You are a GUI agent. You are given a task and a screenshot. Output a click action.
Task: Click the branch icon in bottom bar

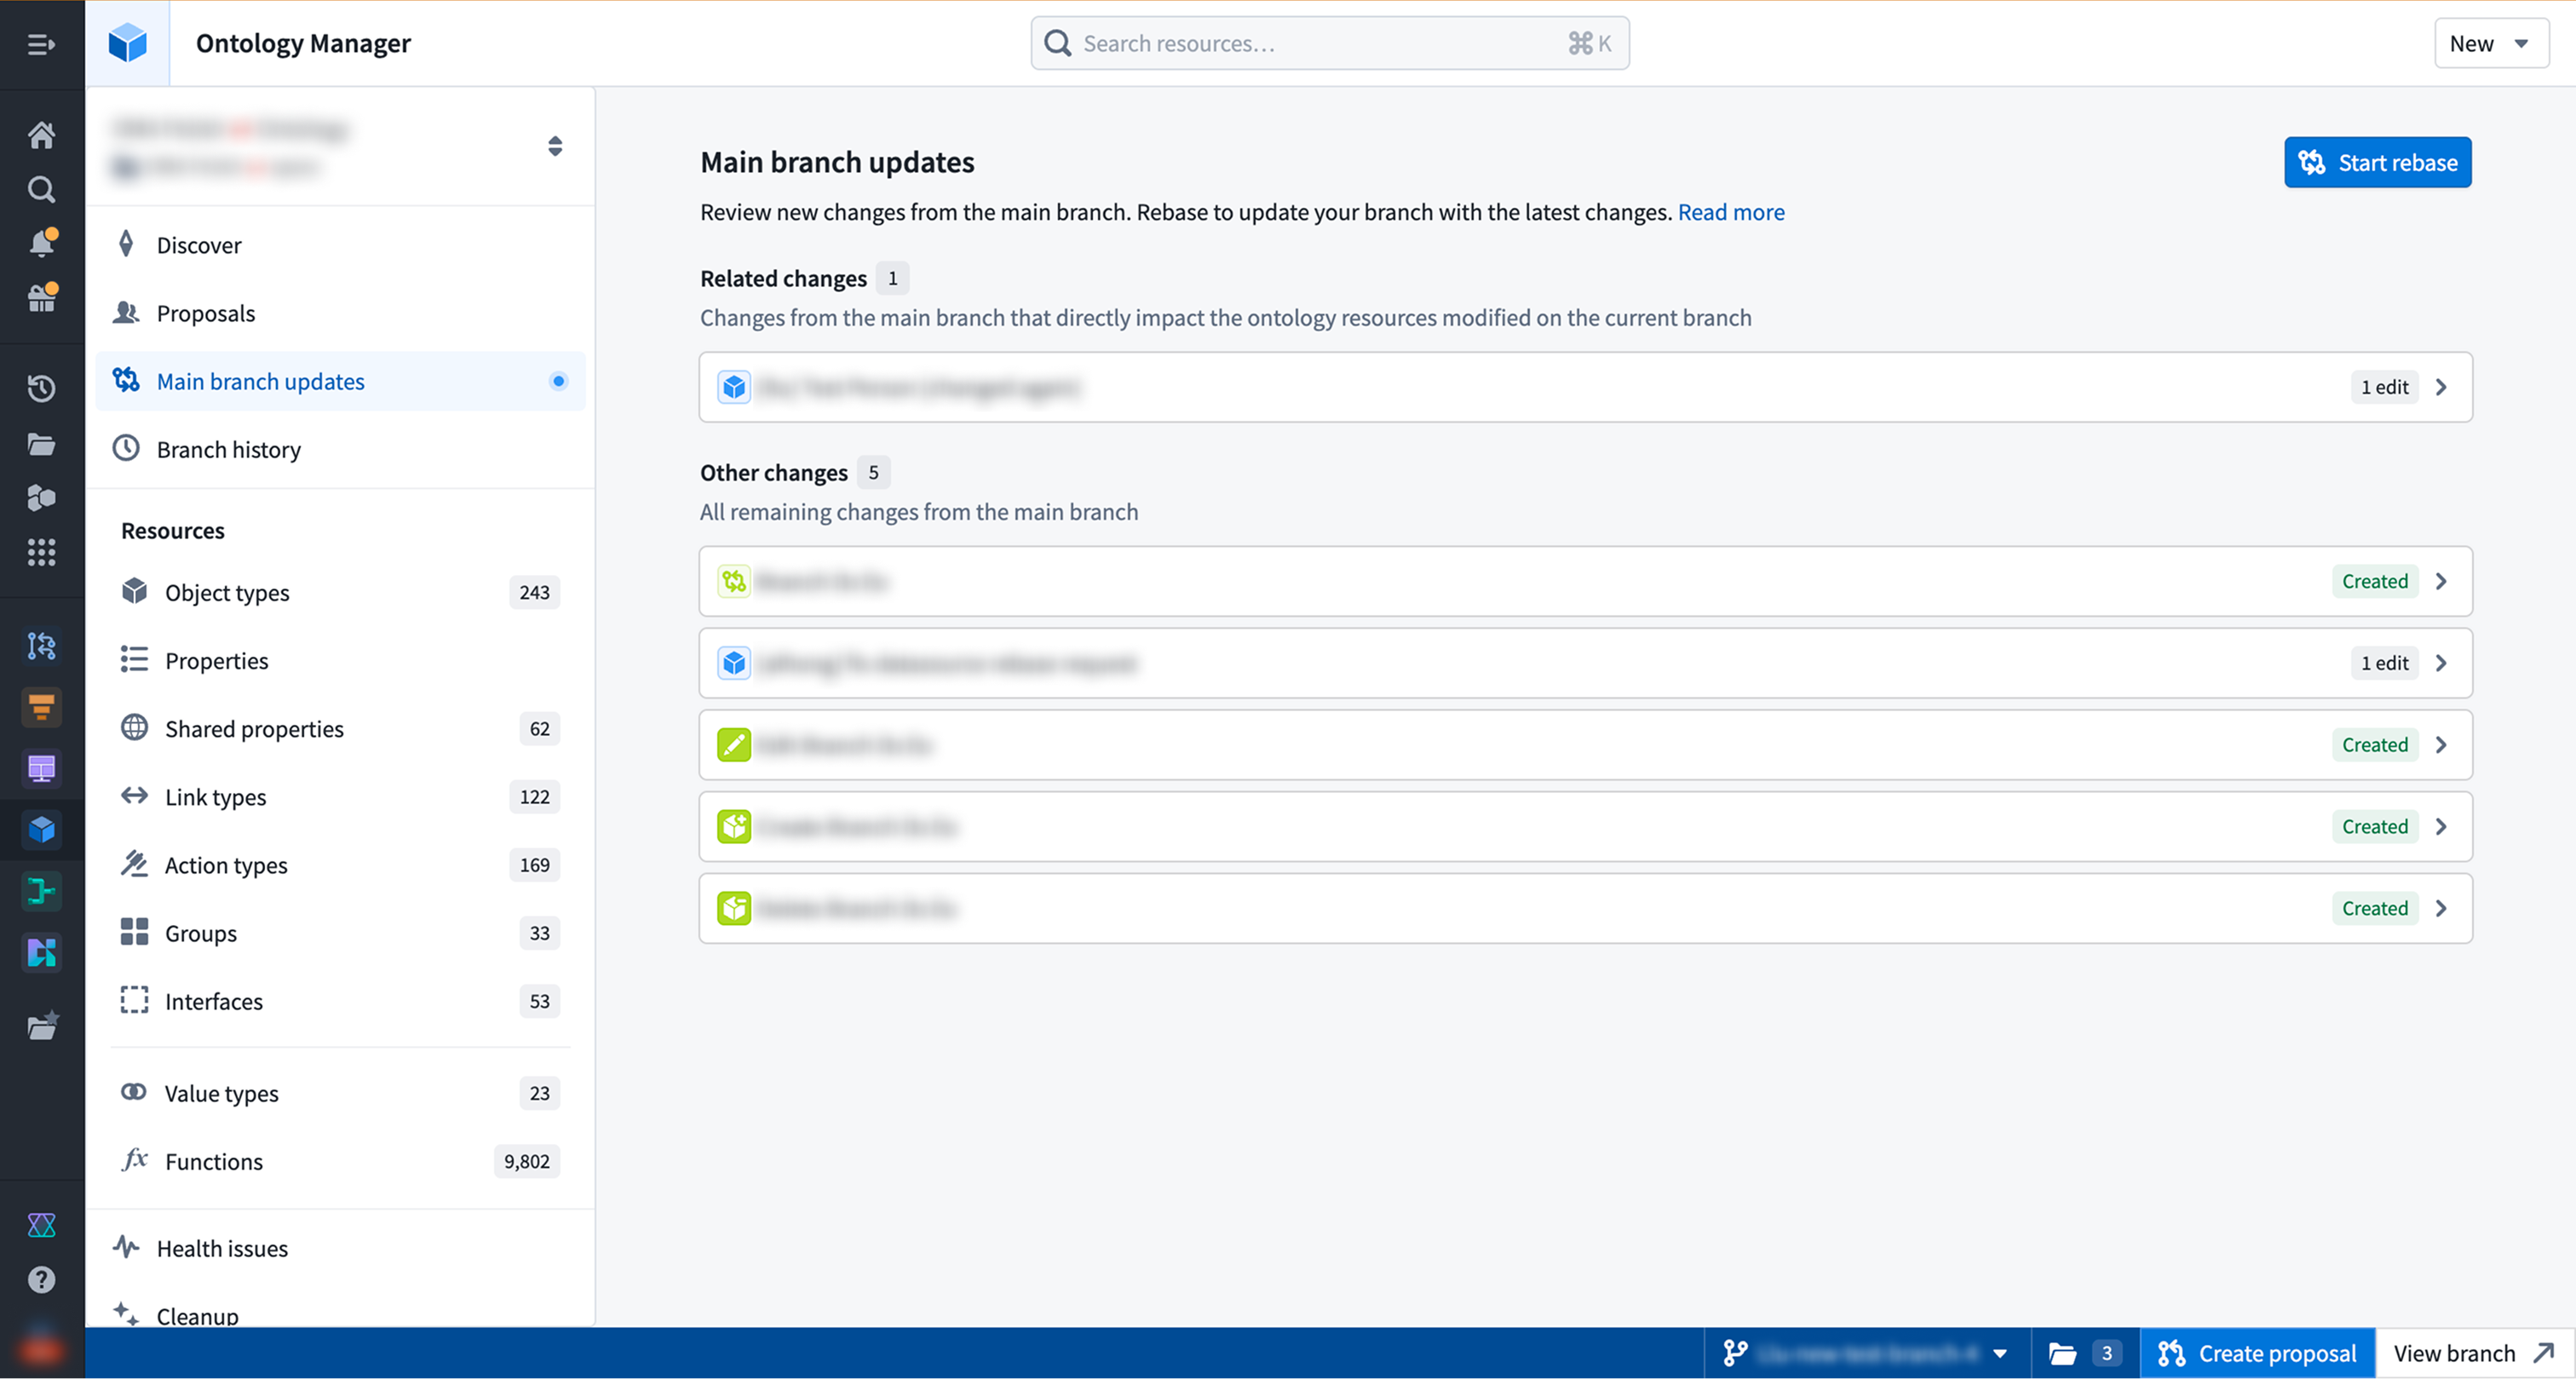(1735, 1353)
